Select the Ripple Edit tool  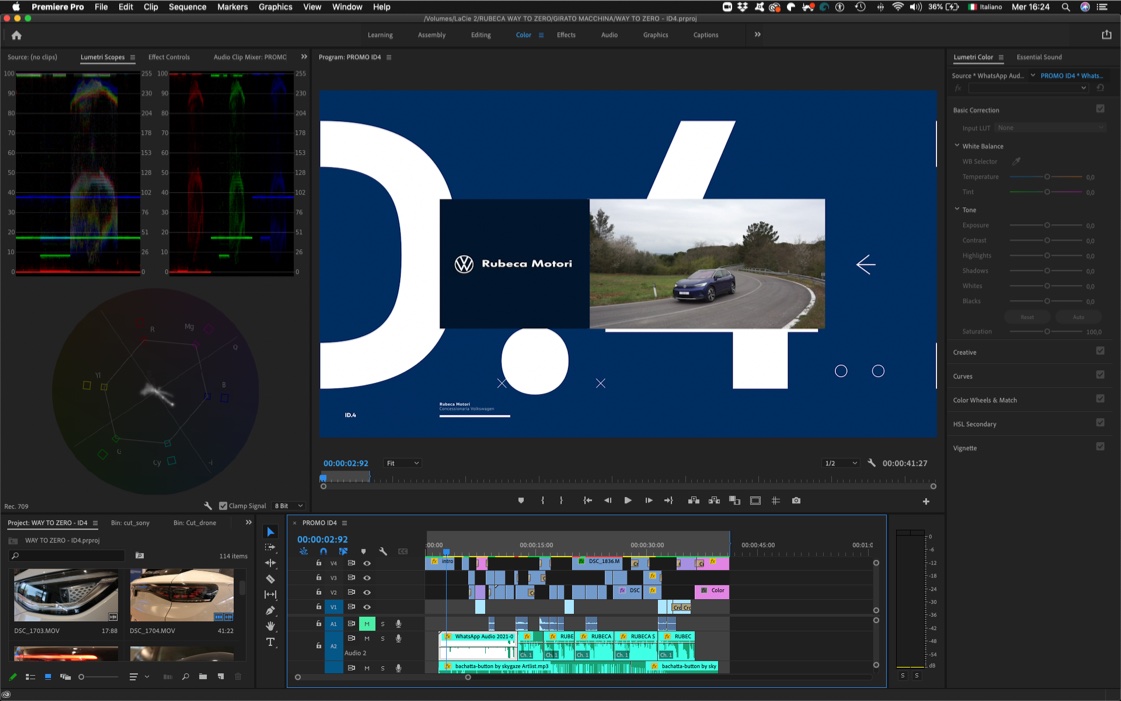(270, 563)
